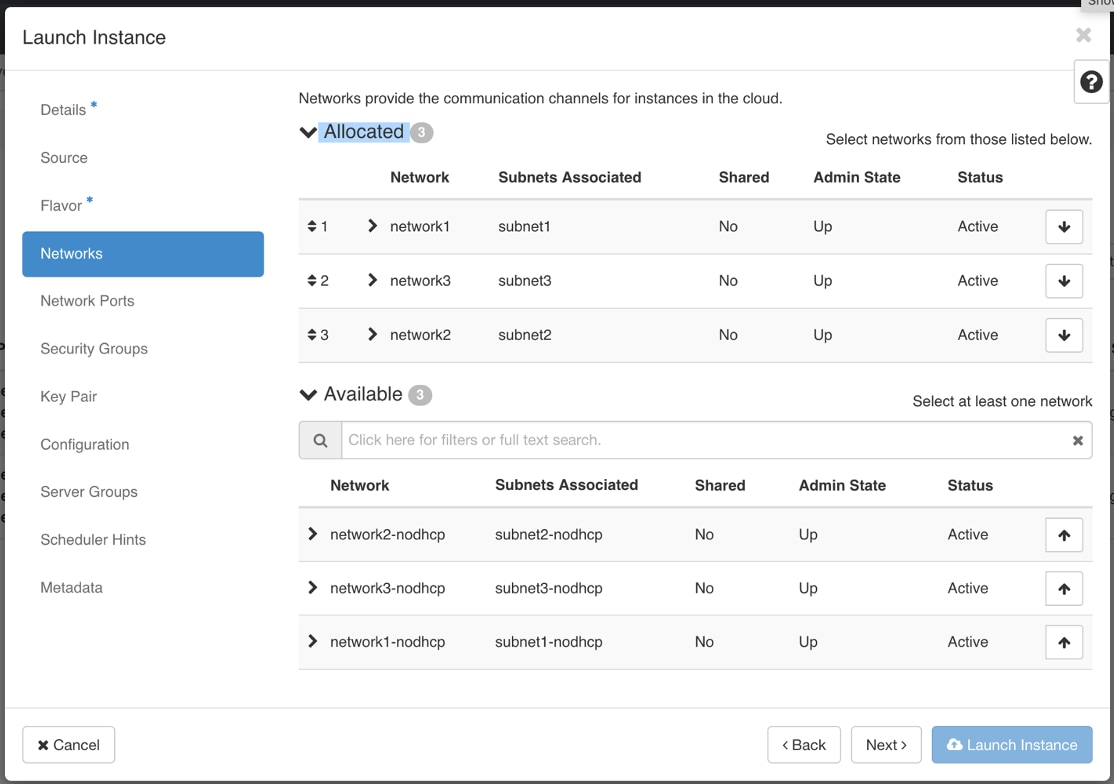This screenshot has height=784, width=1114.
Task: Remove network1 with its down arrow button
Action: point(1064,227)
